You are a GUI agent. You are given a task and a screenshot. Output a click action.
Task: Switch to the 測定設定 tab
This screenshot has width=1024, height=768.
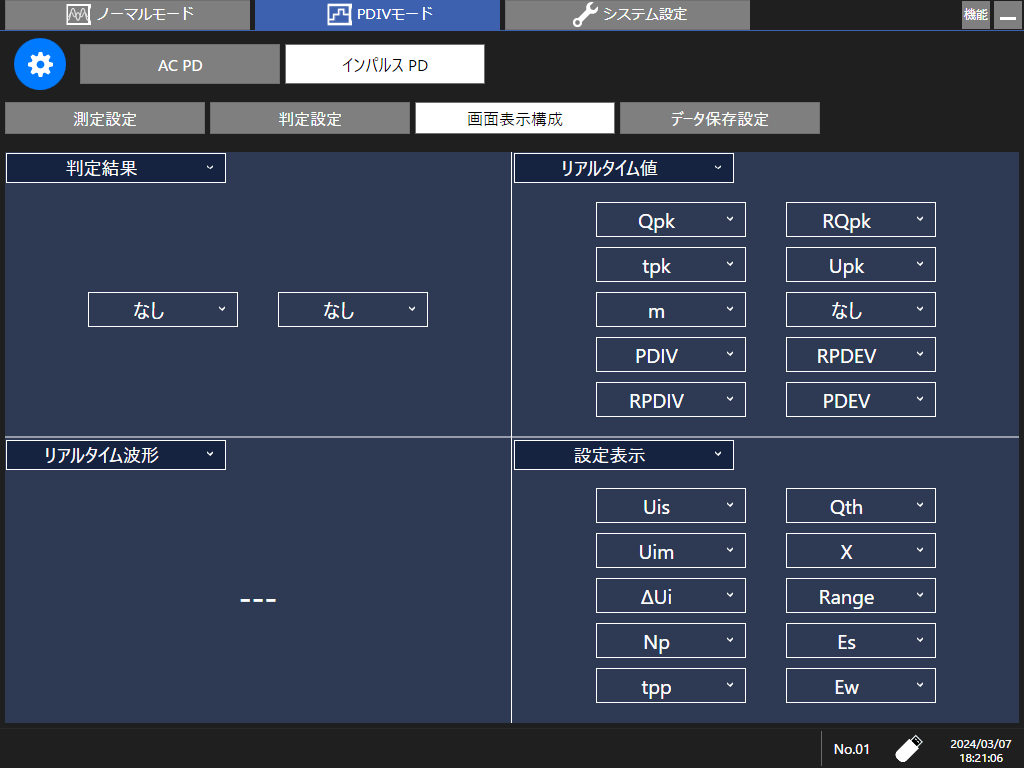tap(105, 117)
